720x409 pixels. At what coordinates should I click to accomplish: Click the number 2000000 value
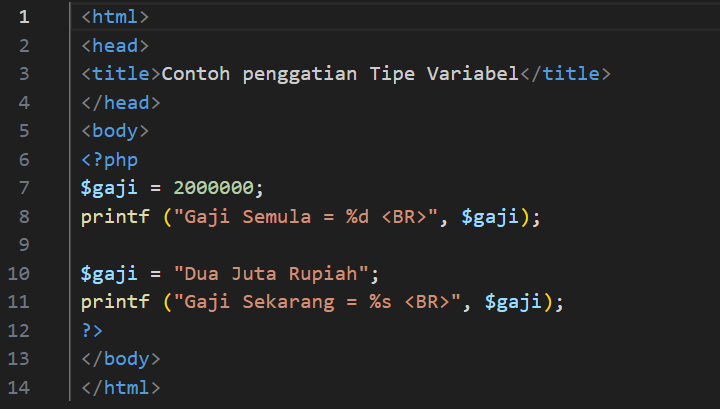[x=213, y=188]
